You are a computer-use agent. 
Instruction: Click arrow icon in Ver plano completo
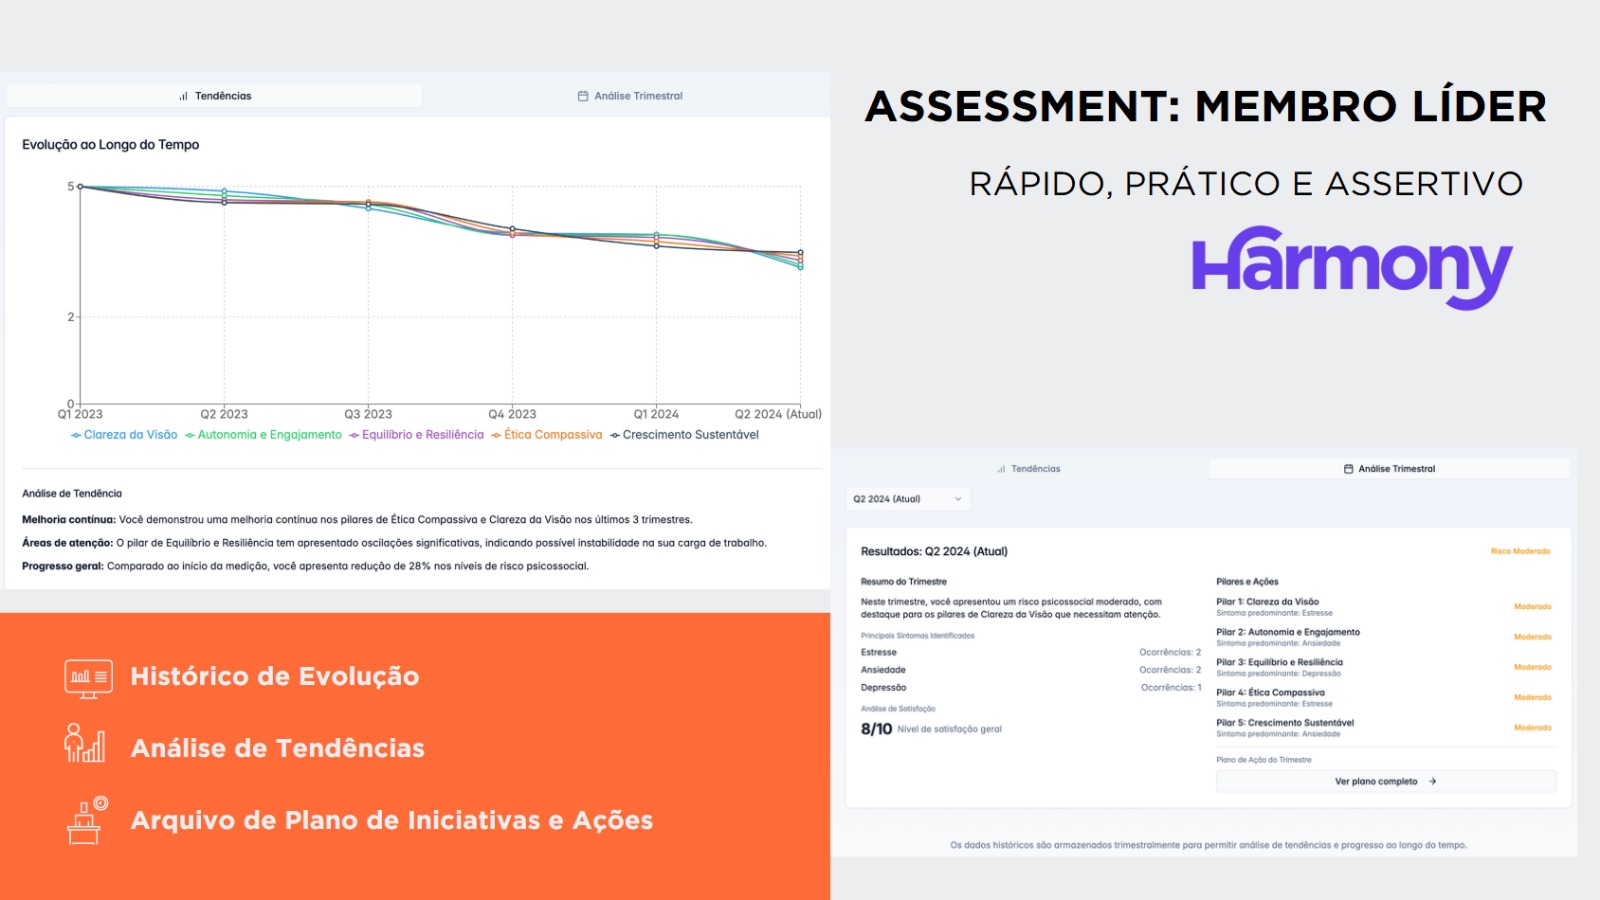1433,782
